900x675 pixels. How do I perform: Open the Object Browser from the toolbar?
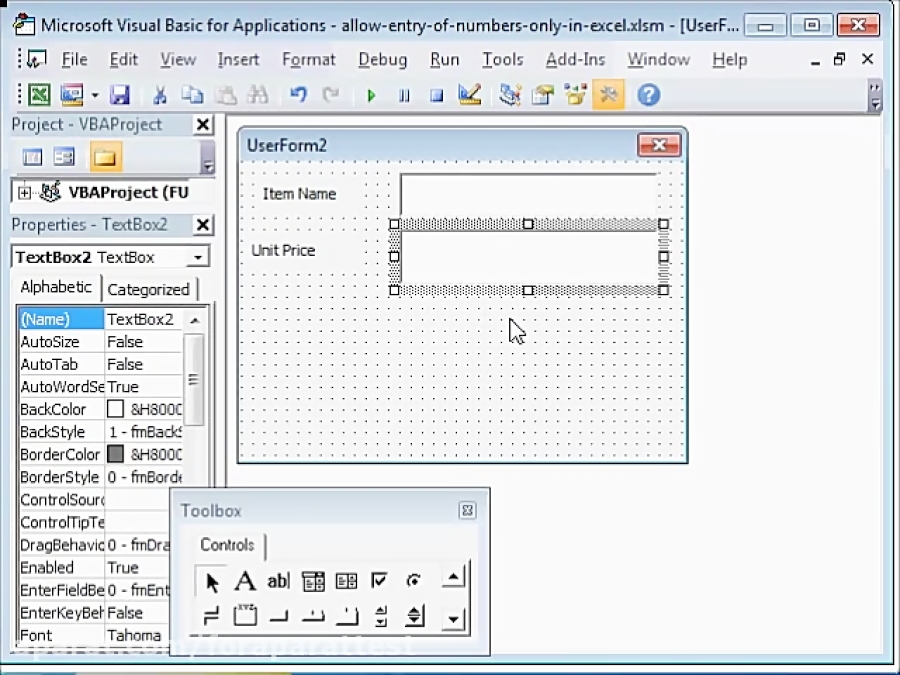pos(576,95)
